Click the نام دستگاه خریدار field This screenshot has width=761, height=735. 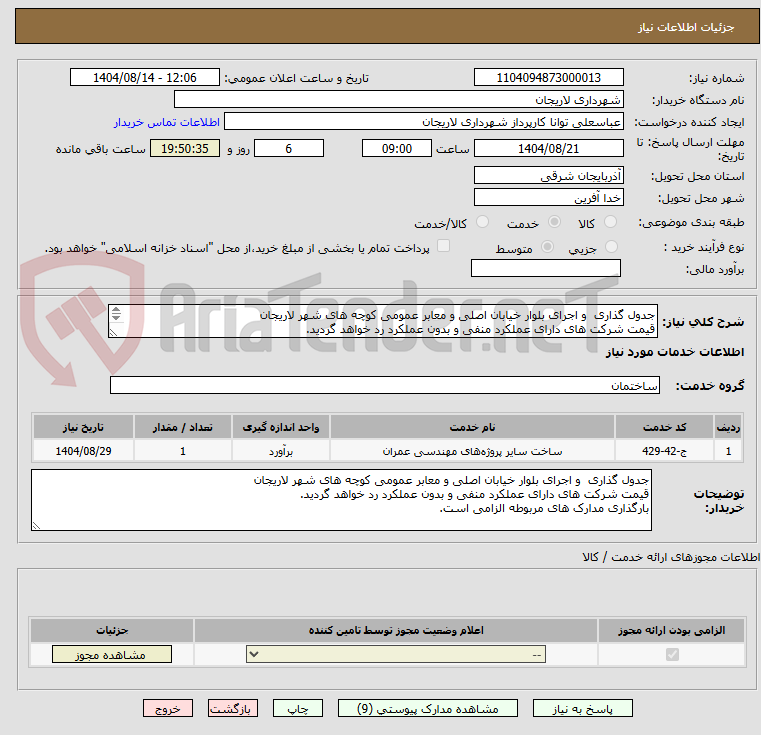pyautogui.click(x=398, y=100)
